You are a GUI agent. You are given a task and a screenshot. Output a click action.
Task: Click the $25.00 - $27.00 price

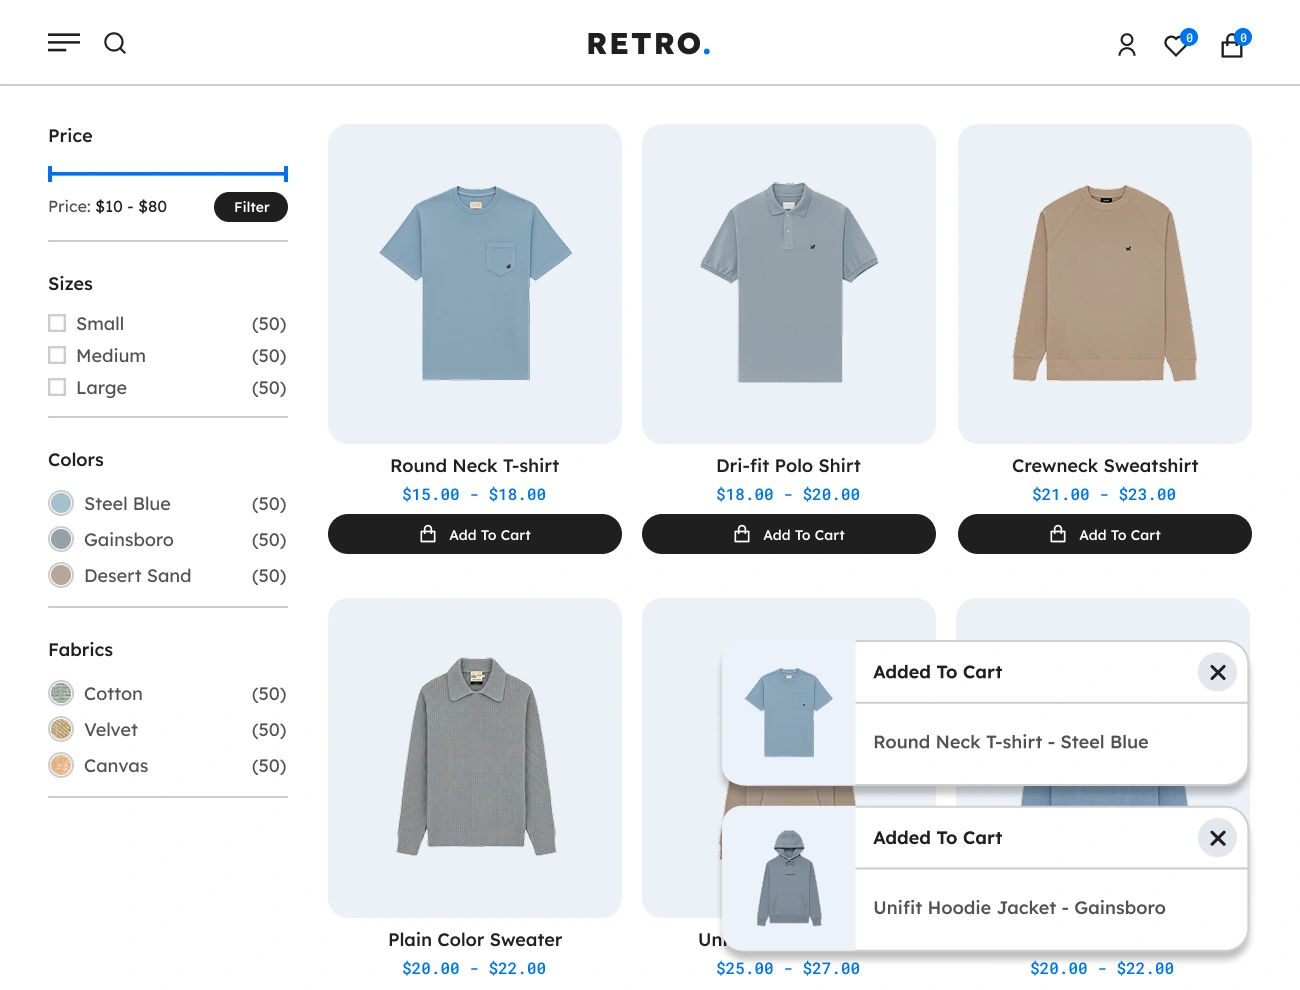pyautogui.click(x=788, y=969)
